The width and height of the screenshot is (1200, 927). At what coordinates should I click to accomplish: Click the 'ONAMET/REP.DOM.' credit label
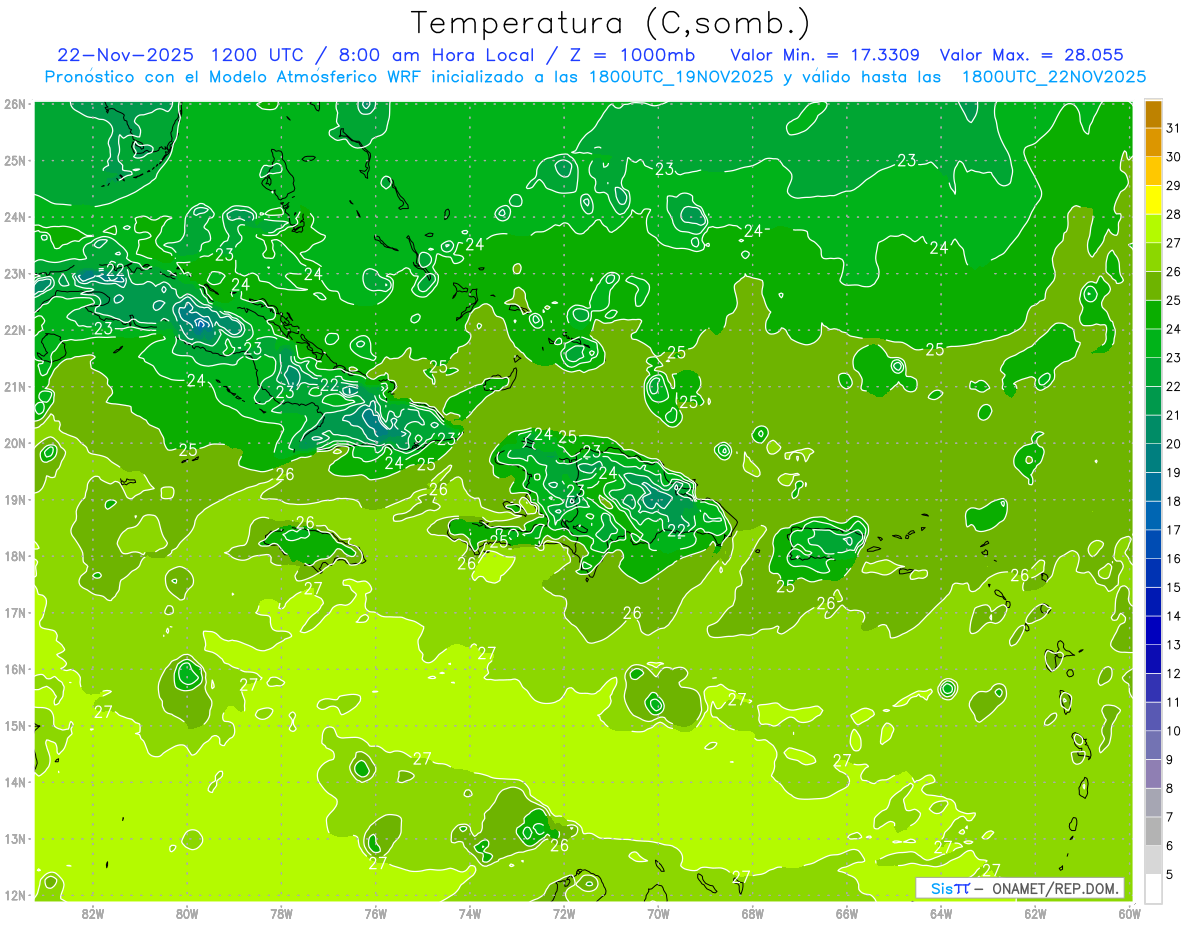[1055, 888]
